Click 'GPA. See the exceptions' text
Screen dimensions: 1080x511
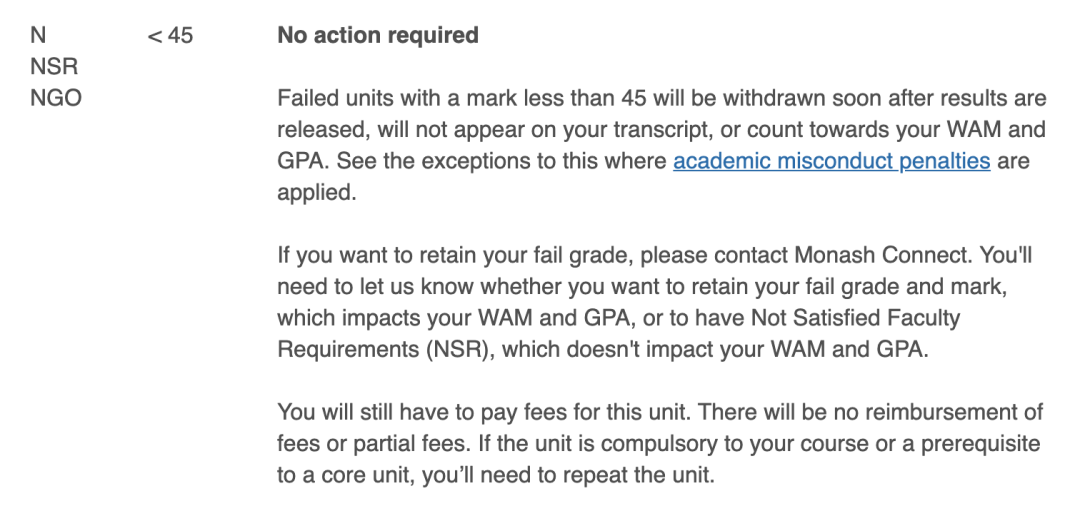[393, 161]
